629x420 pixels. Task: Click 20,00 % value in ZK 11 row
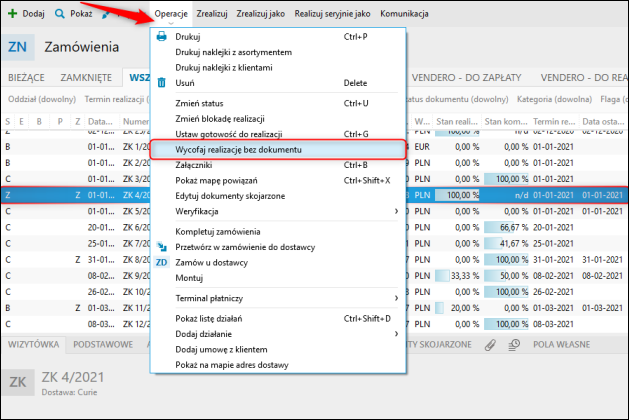click(x=465, y=308)
